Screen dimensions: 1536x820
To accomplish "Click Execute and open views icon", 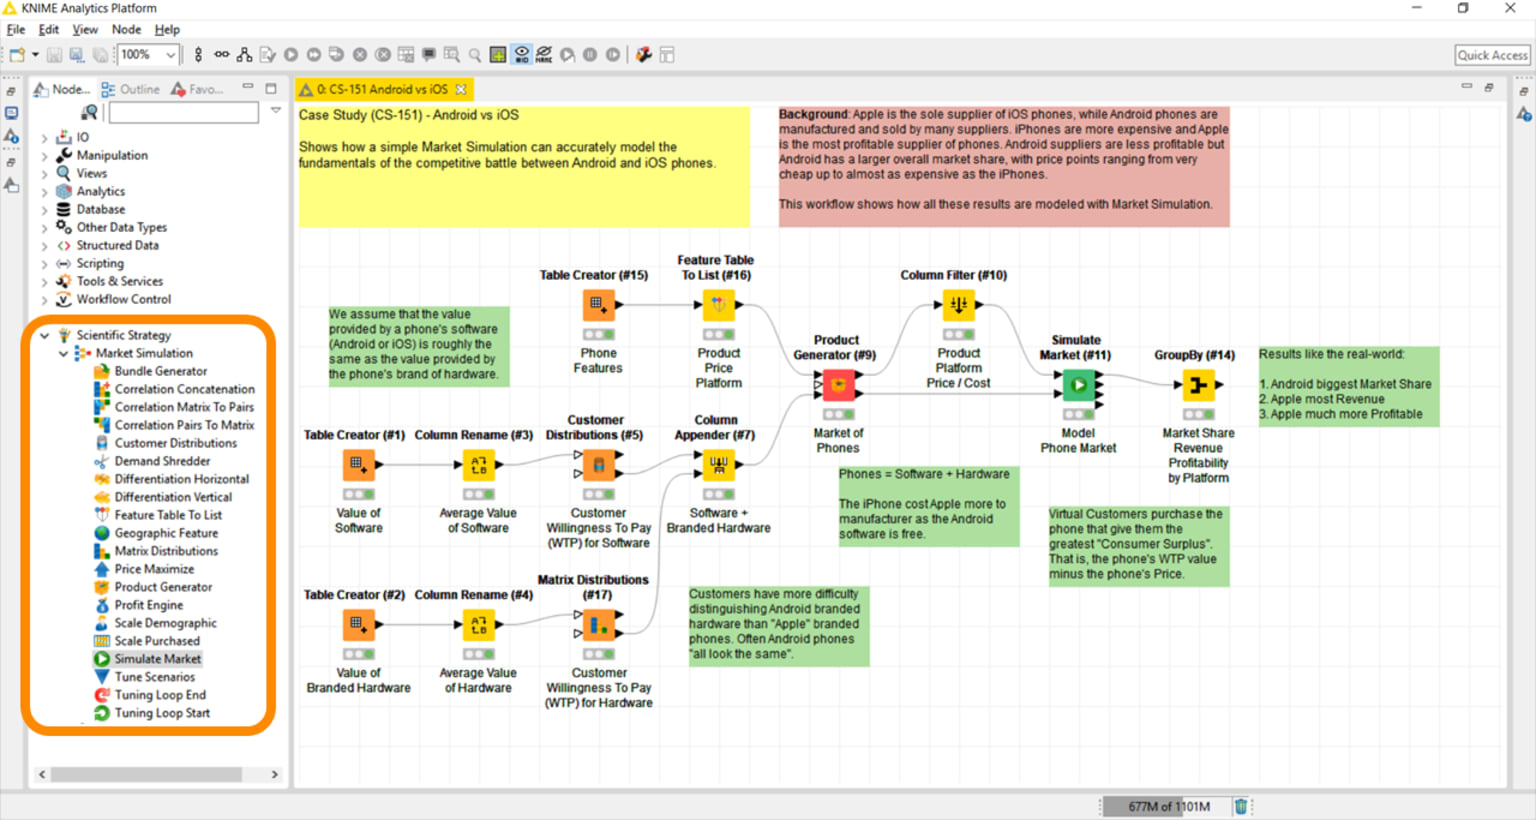I will click(x=336, y=55).
